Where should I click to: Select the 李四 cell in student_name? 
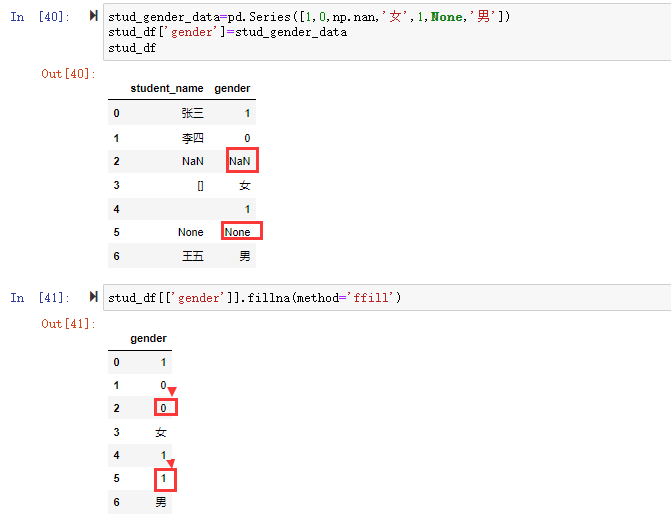coord(193,138)
